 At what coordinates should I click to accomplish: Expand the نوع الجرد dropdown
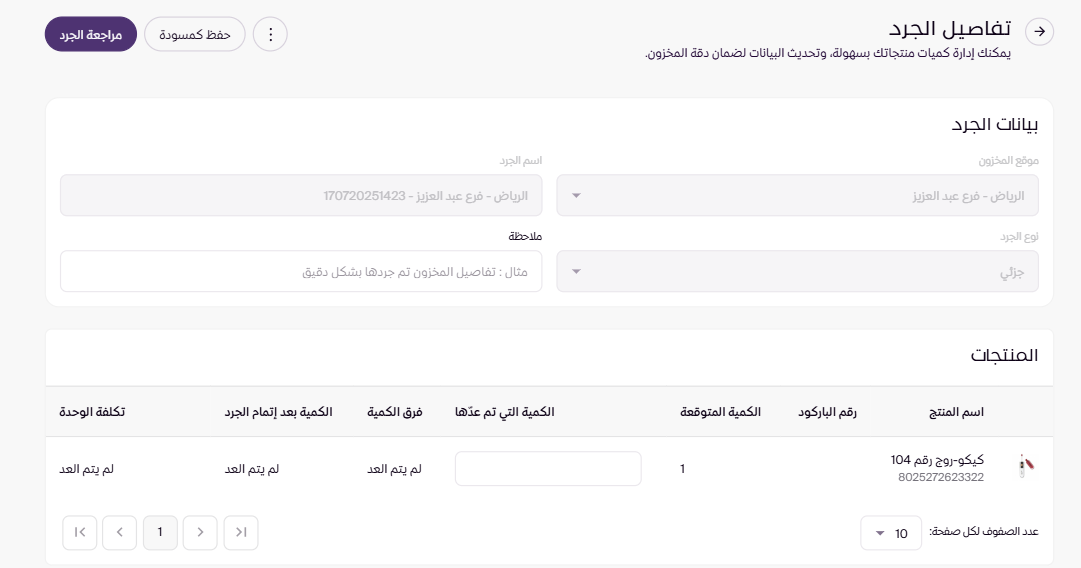point(797,271)
